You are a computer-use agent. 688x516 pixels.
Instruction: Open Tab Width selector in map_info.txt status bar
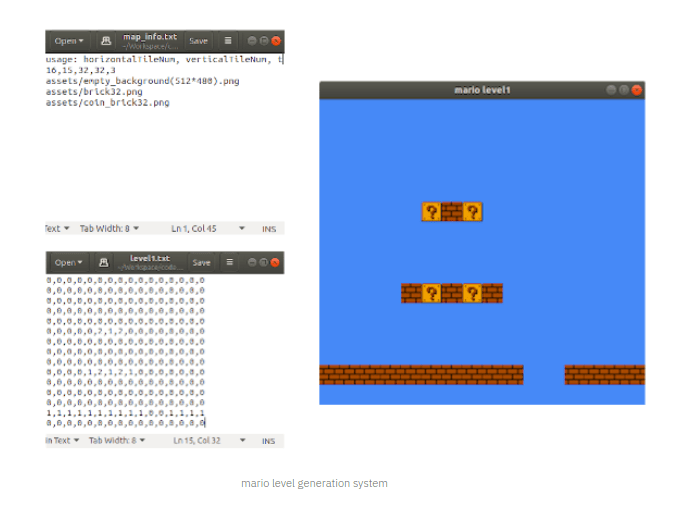click(109, 229)
